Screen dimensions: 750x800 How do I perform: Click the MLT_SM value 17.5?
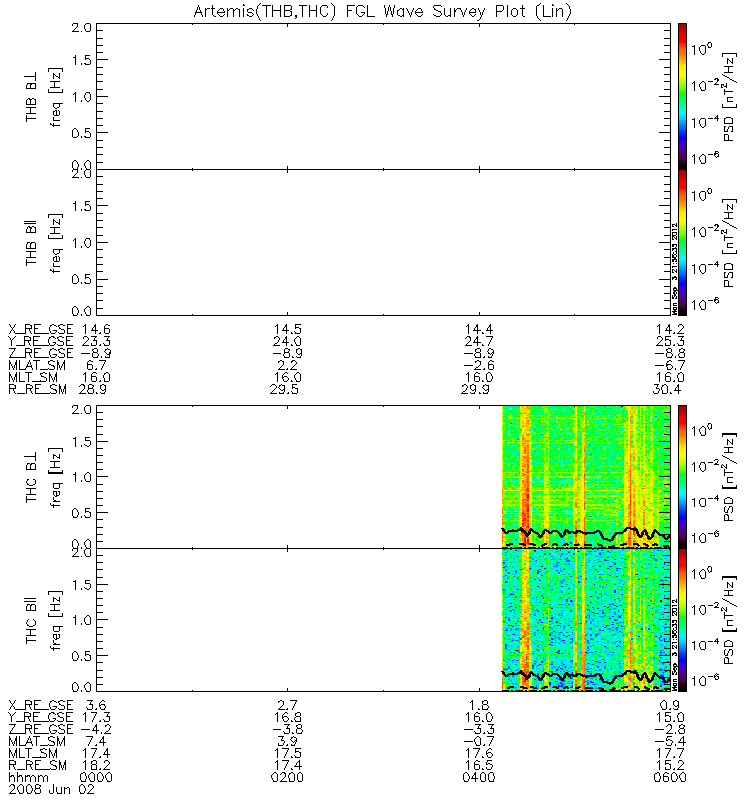click(287, 754)
